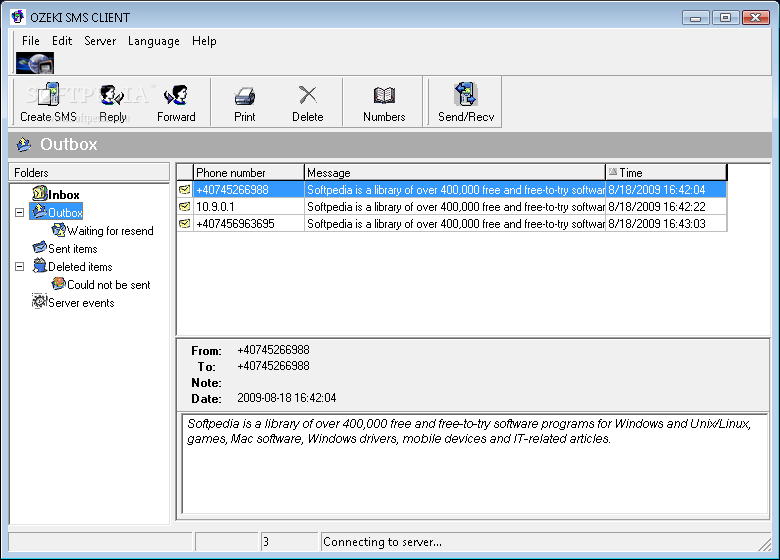
Task: Select message with time 8/18/2009 16:42:22
Action: [x=666, y=206]
